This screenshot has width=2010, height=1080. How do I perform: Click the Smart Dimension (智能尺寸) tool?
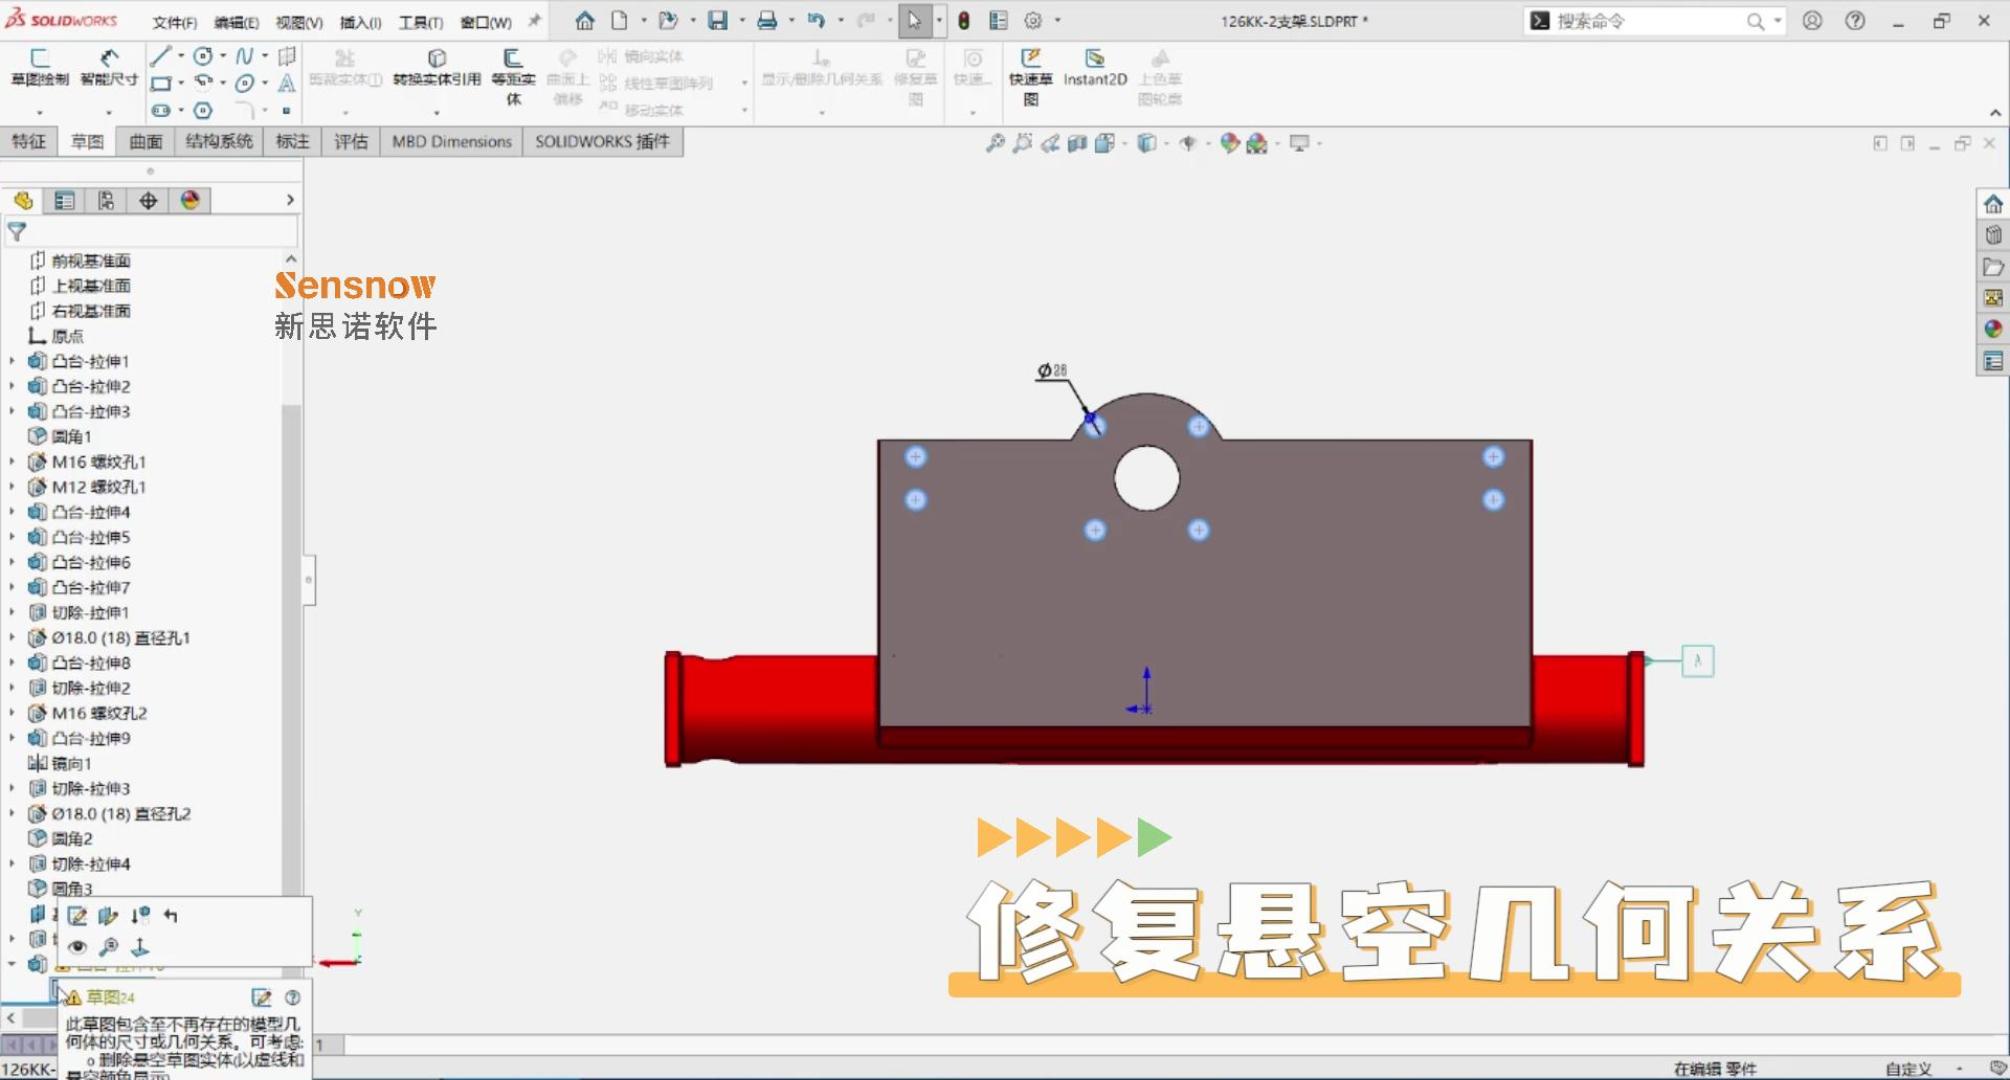click(108, 66)
